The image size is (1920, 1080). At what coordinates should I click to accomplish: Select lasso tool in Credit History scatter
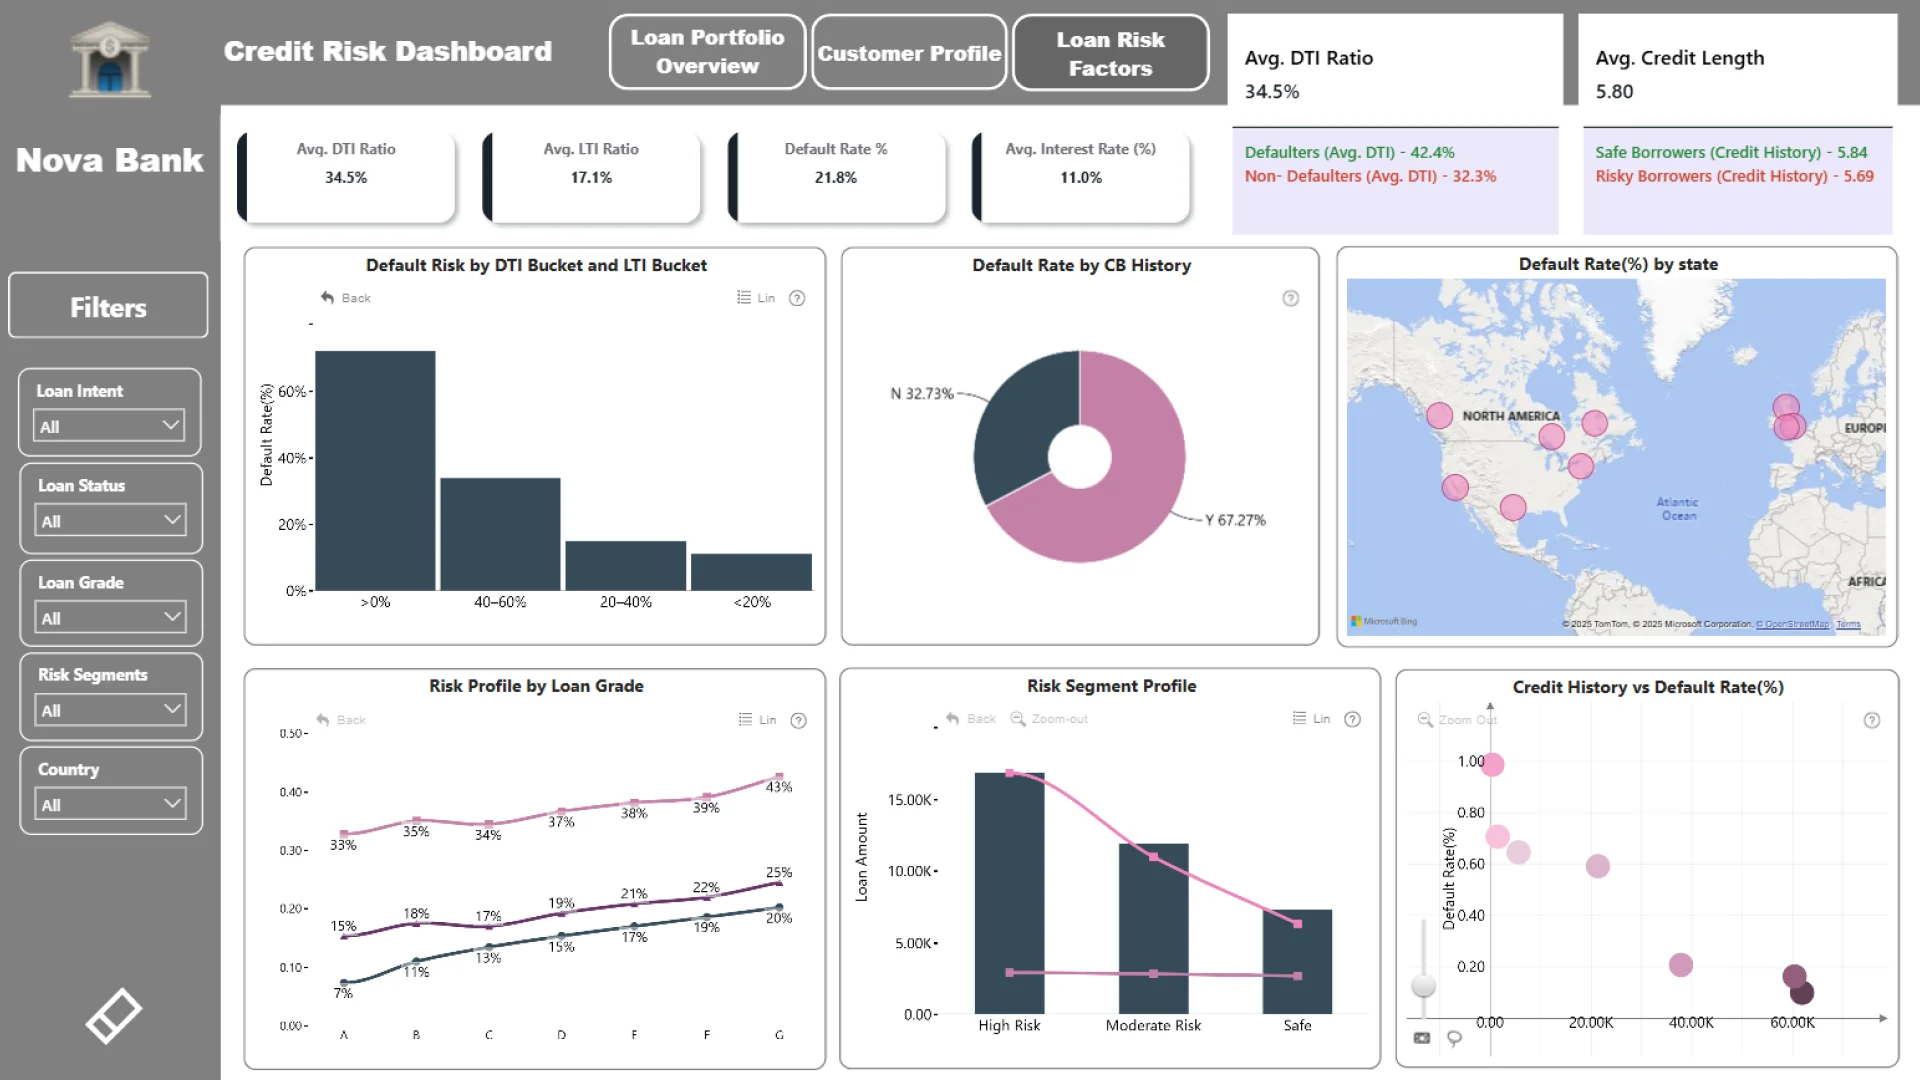tap(1454, 1038)
